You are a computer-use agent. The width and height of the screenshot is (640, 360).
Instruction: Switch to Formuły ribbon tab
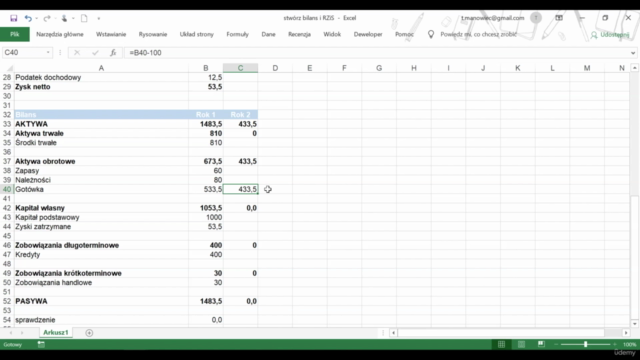coord(238,34)
